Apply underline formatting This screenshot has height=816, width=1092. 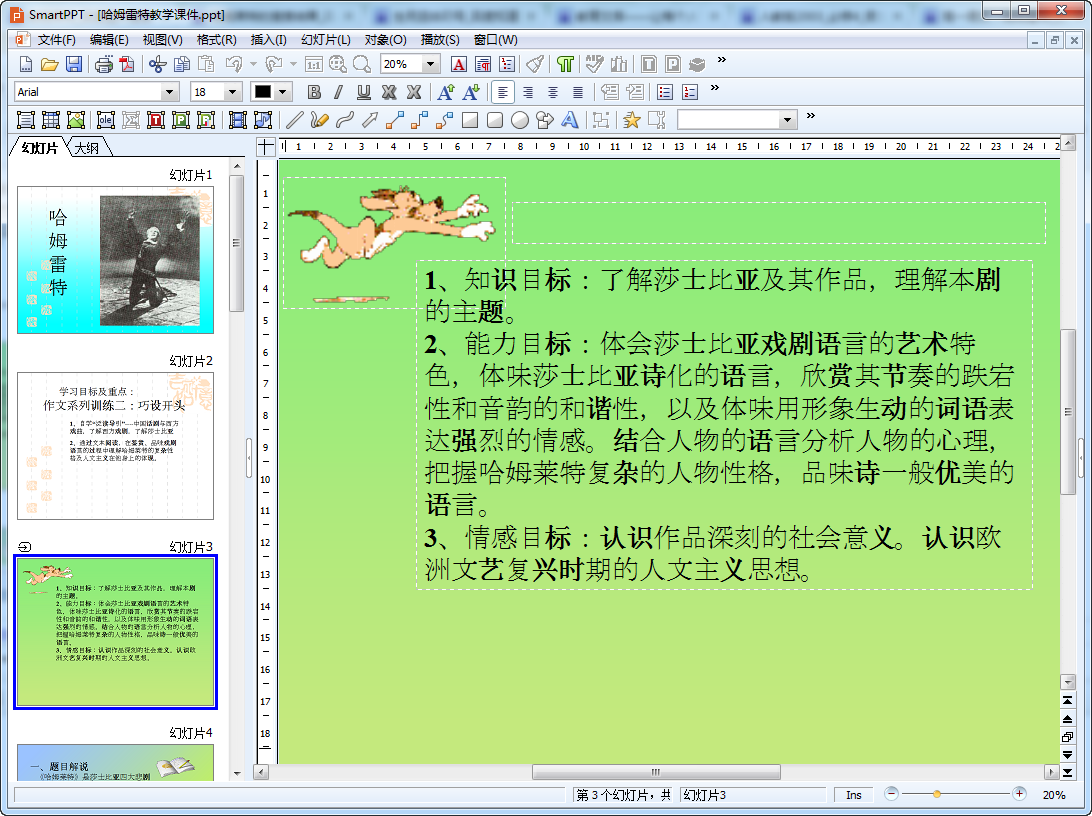point(364,92)
